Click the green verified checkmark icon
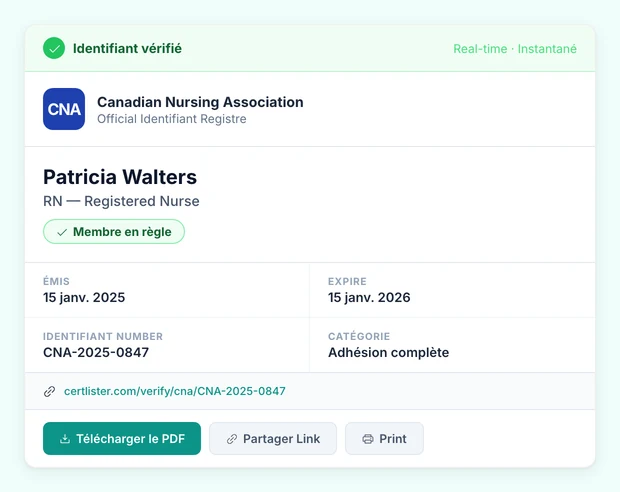The height and width of the screenshot is (492, 620). [x=54, y=48]
